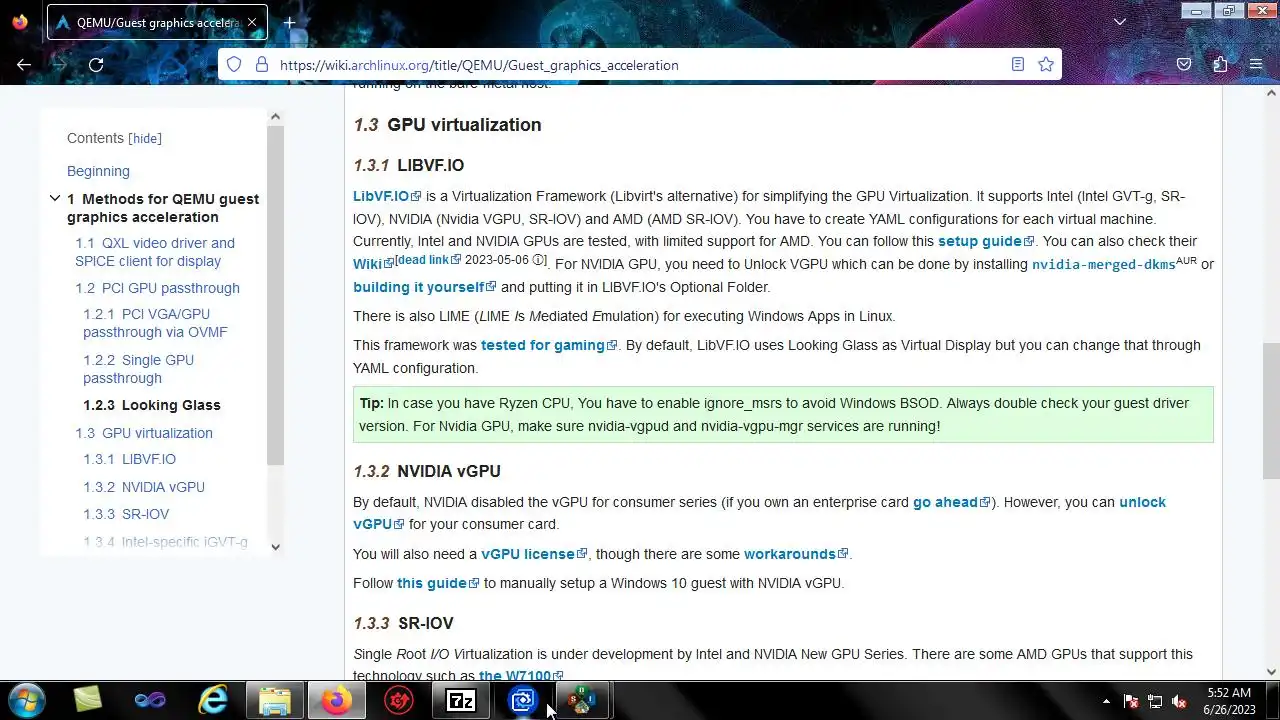
Task: Click the contents panel scrollbar thumb
Action: pyautogui.click(x=275, y=295)
